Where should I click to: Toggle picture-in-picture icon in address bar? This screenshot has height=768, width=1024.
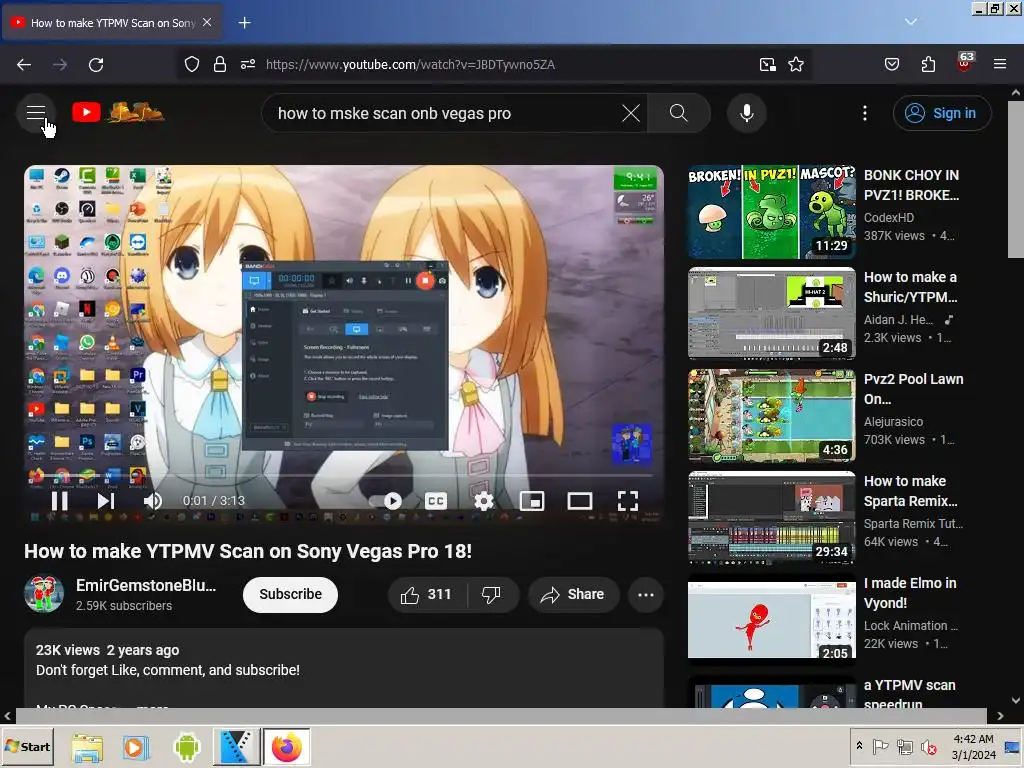click(x=767, y=64)
